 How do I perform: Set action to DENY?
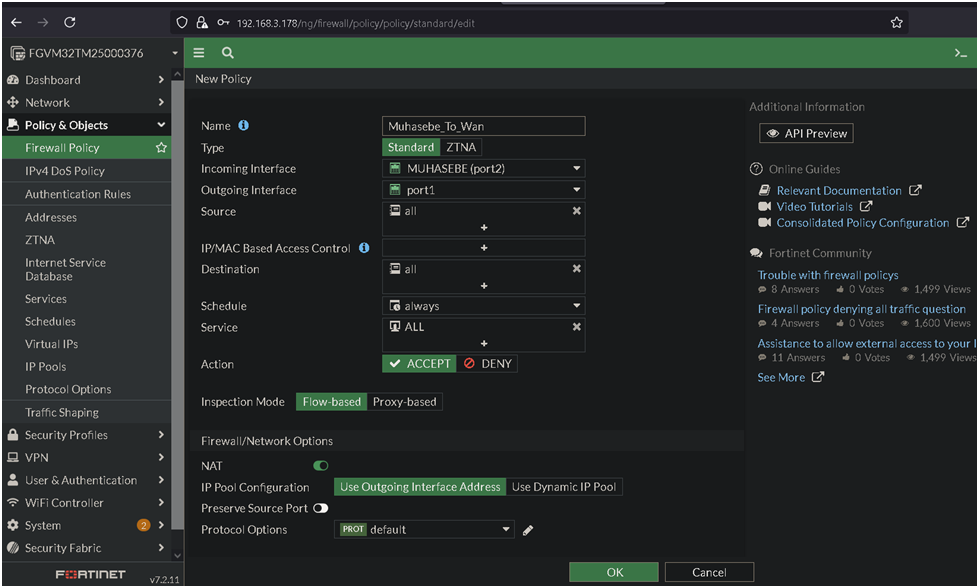487,364
